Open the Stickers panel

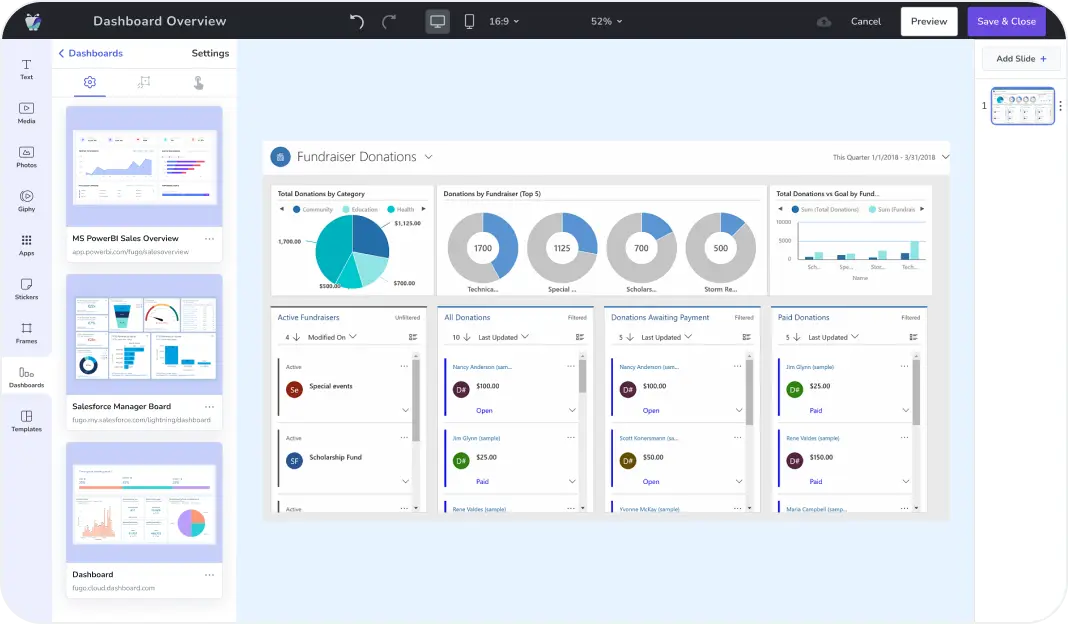click(27, 289)
